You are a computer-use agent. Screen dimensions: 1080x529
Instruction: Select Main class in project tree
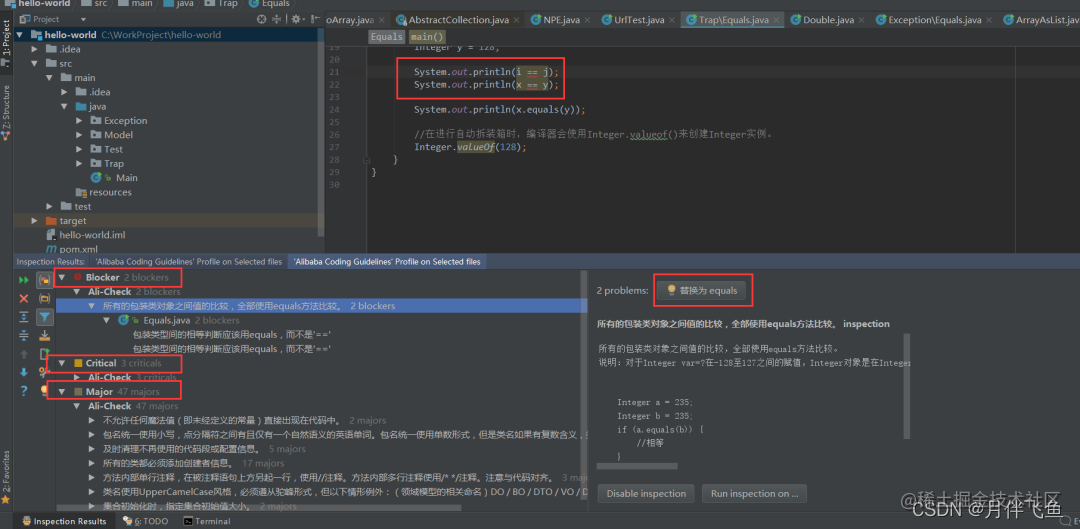(x=121, y=178)
